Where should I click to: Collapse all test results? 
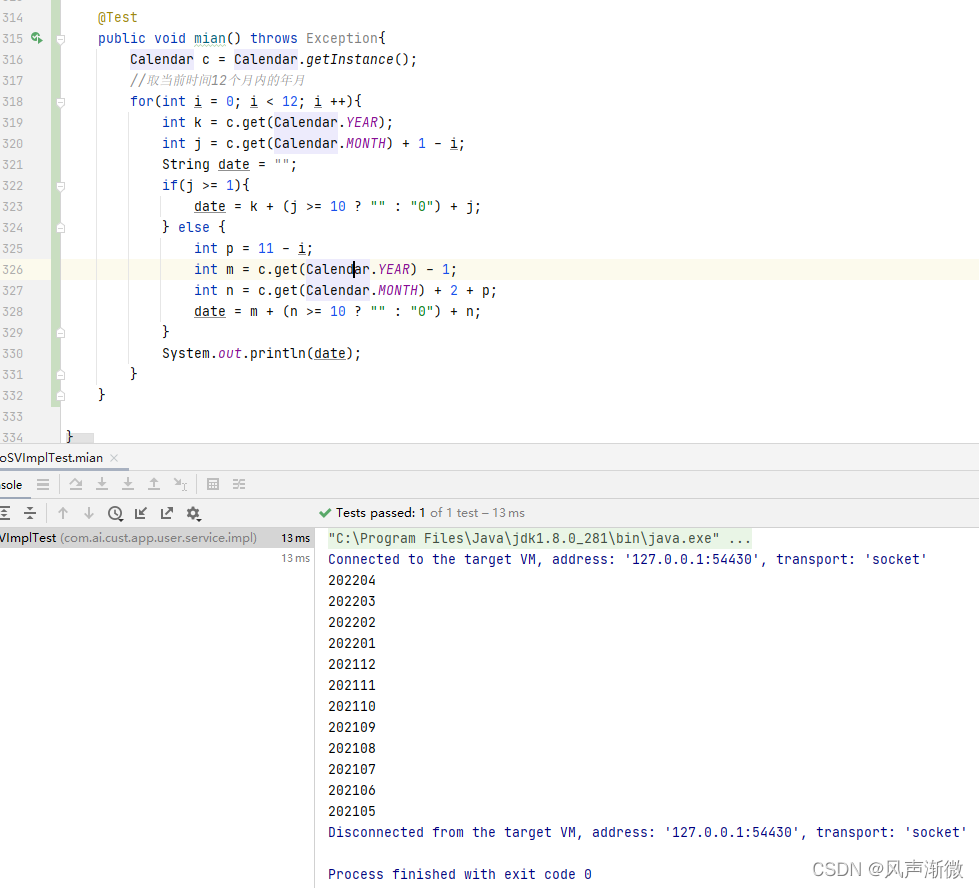pyautogui.click(x=30, y=513)
